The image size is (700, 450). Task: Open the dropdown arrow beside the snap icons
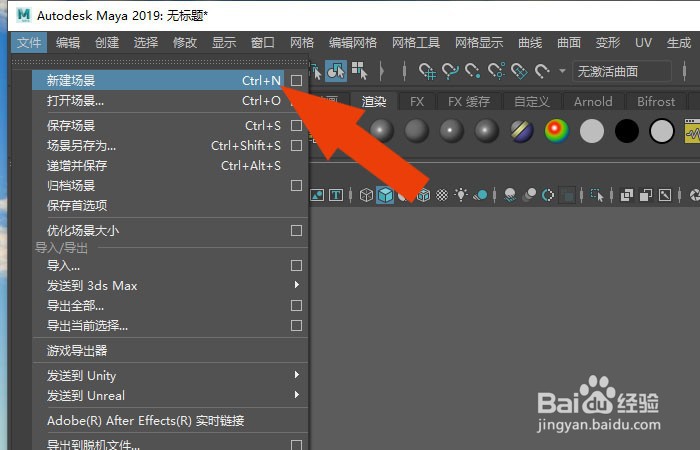[x=562, y=71]
